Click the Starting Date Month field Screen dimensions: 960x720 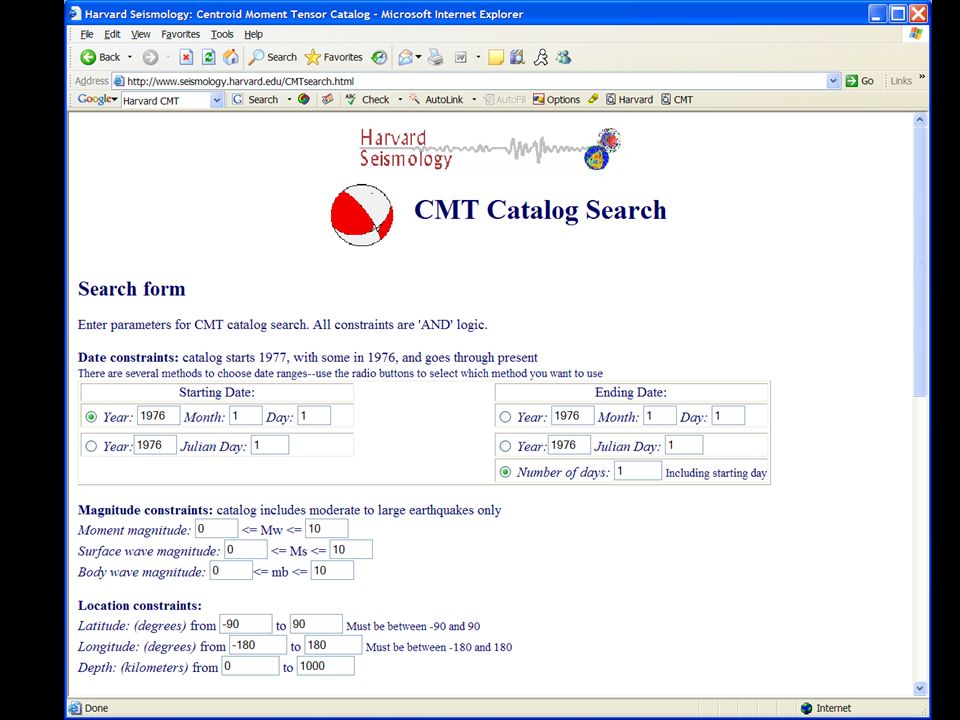(x=246, y=416)
